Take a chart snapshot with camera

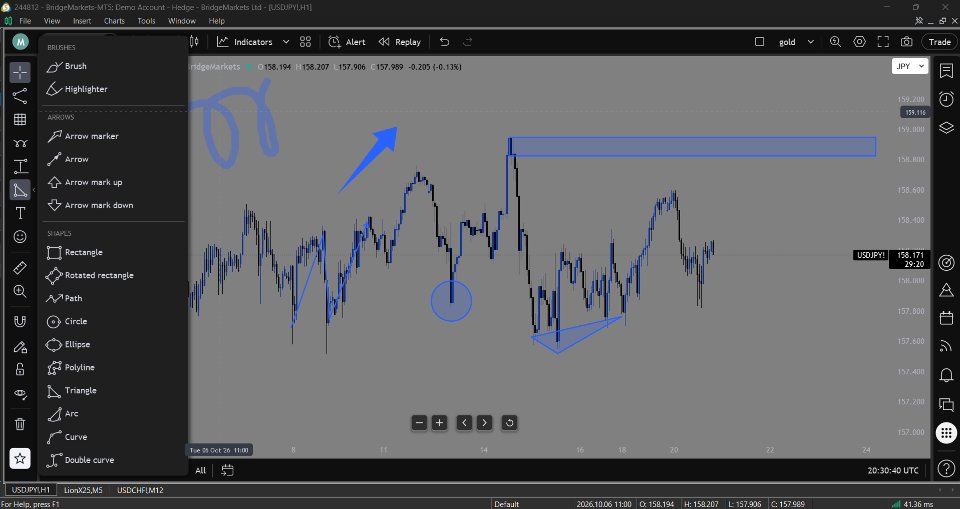click(906, 42)
